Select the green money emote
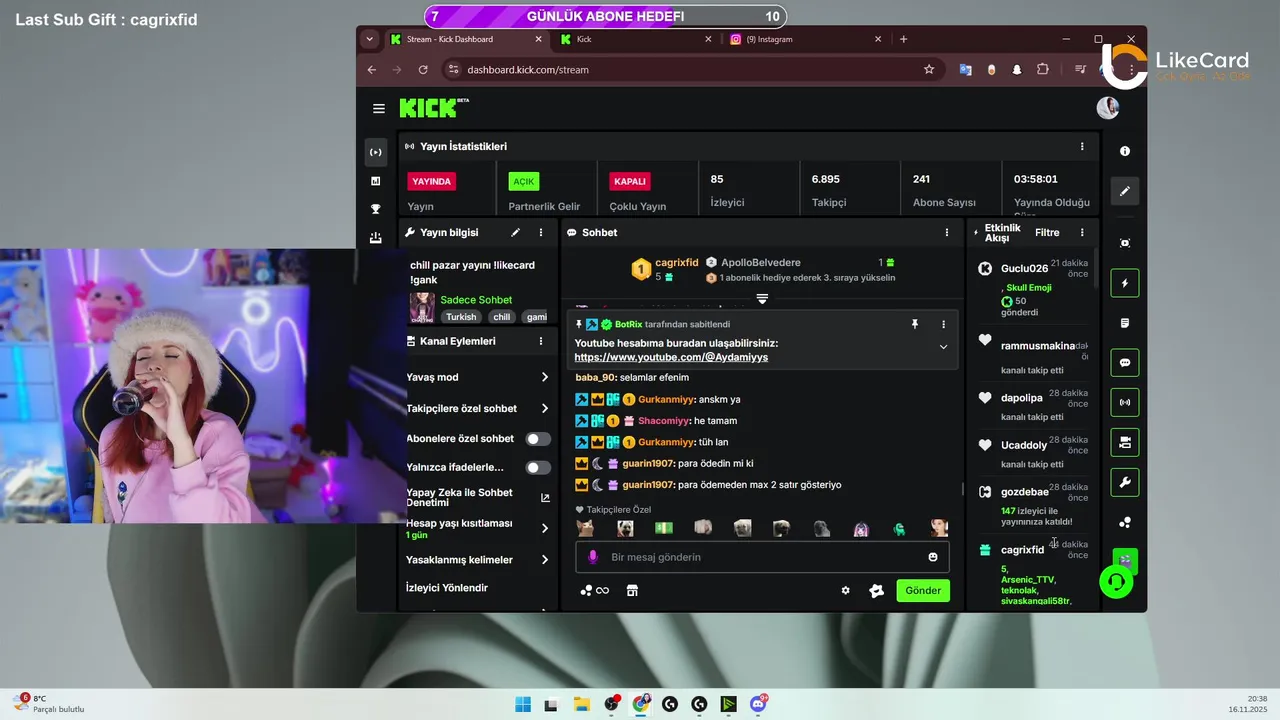This screenshot has height=720, width=1280. click(664, 528)
